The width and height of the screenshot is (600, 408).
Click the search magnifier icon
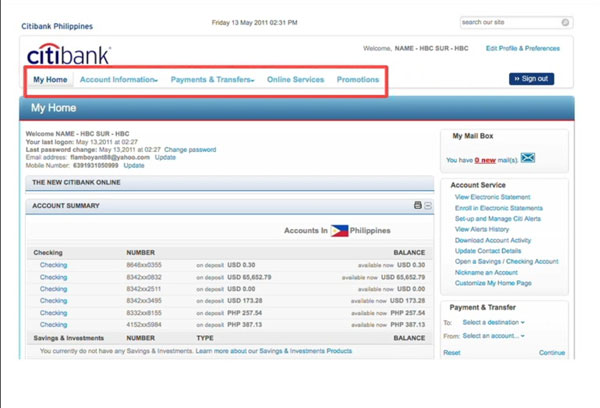point(565,23)
